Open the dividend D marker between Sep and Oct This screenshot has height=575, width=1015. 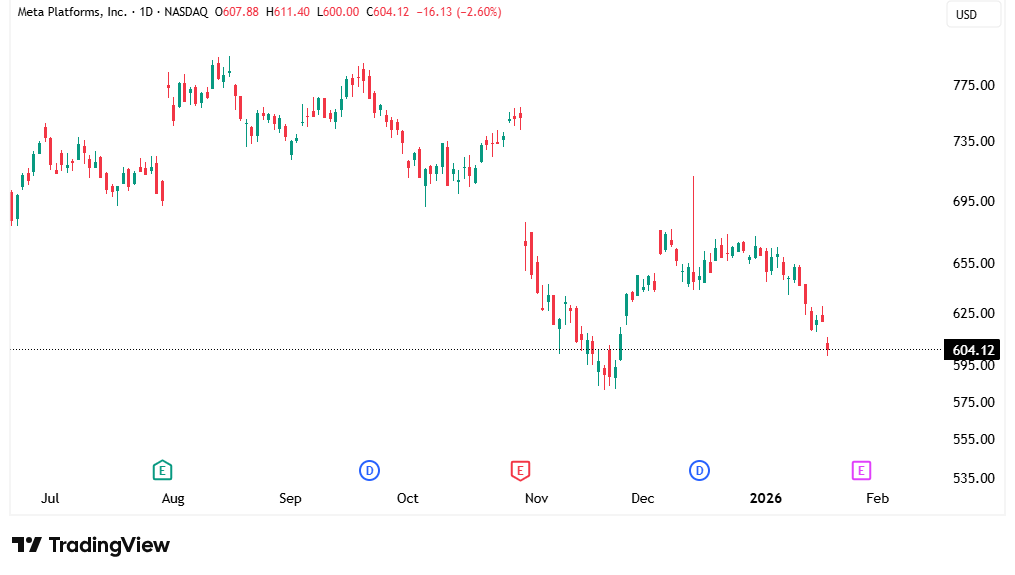click(369, 470)
